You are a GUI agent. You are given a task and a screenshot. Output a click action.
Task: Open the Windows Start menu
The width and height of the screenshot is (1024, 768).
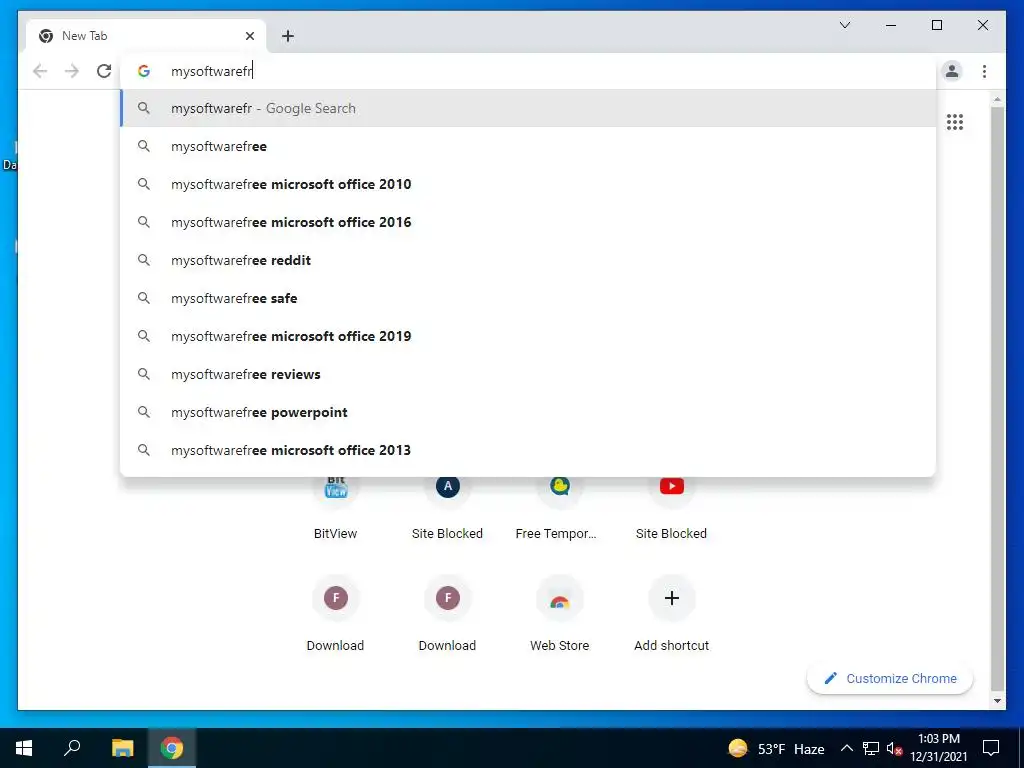(24, 748)
